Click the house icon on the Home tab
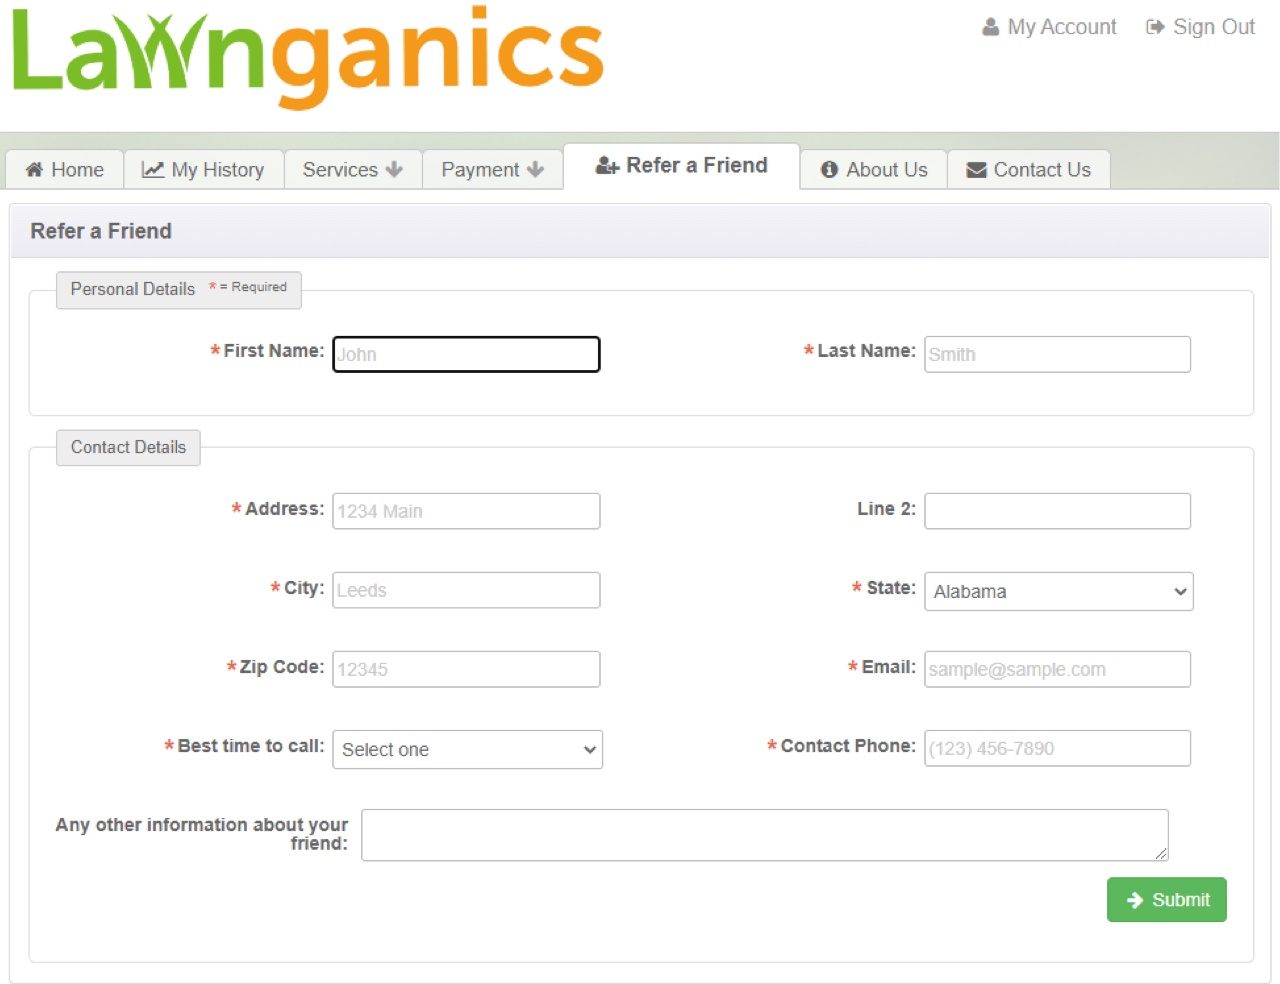Image resolution: width=1280 pixels, height=984 pixels. tap(35, 170)
